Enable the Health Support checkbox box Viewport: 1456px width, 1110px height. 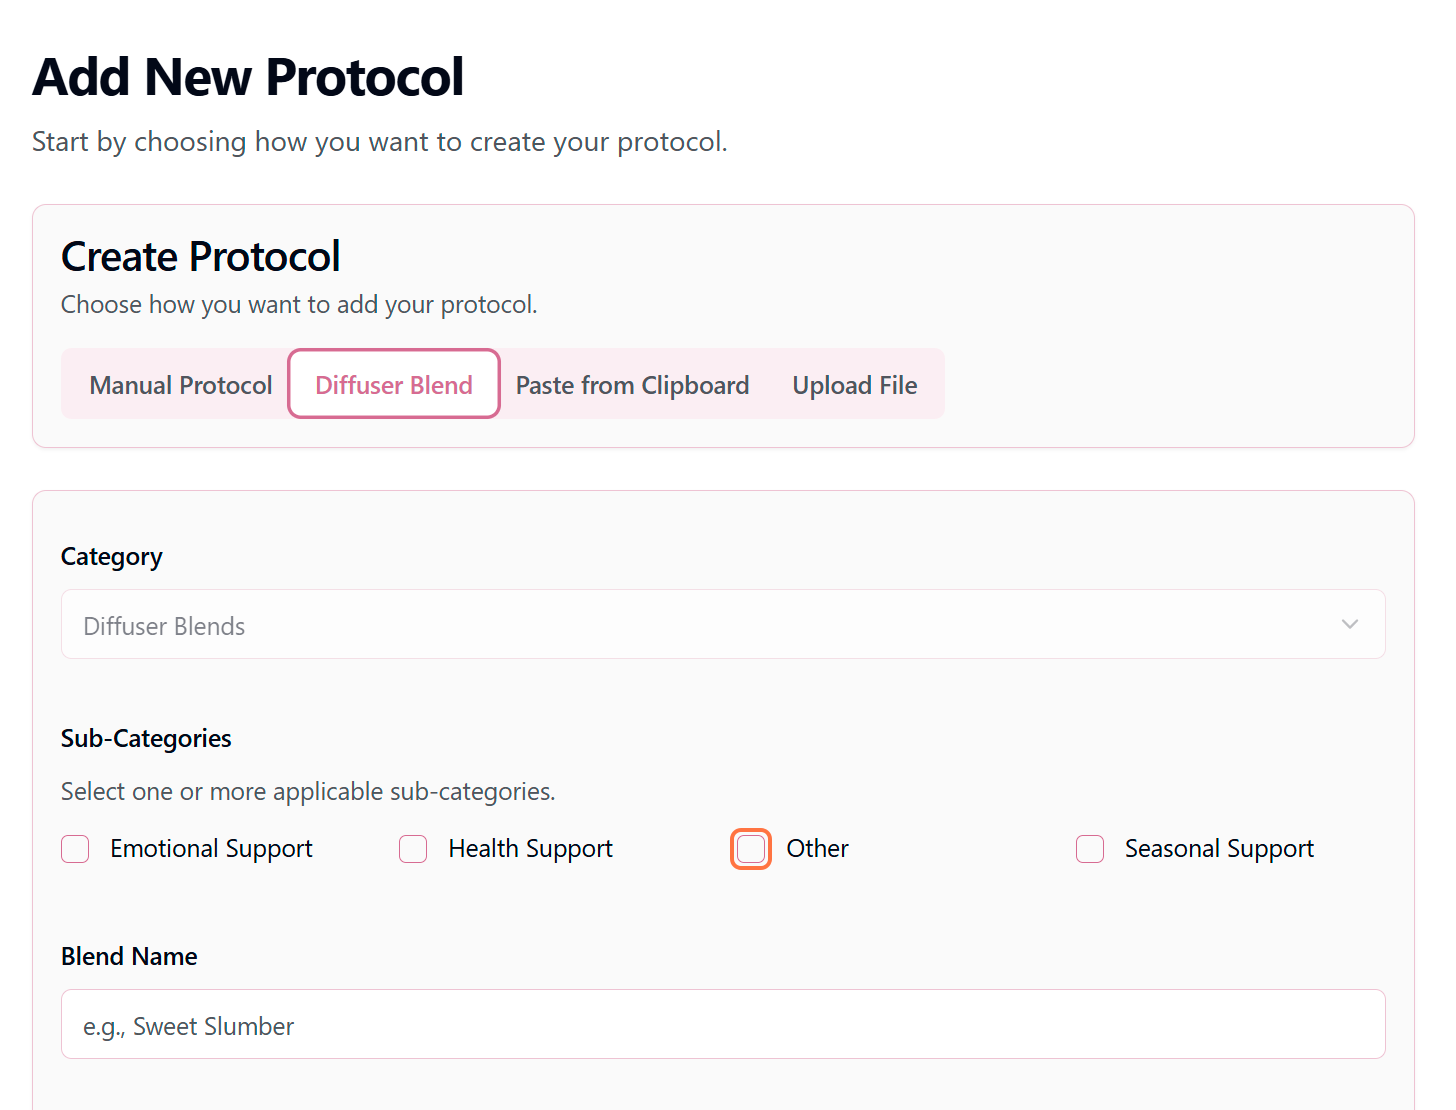413,849
